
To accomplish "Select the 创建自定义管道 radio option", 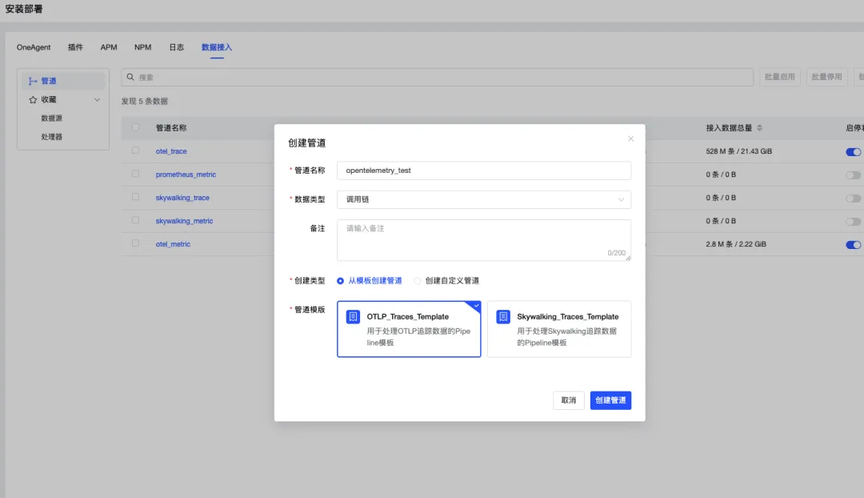I will pyautogui.click(x=418, y=281).
